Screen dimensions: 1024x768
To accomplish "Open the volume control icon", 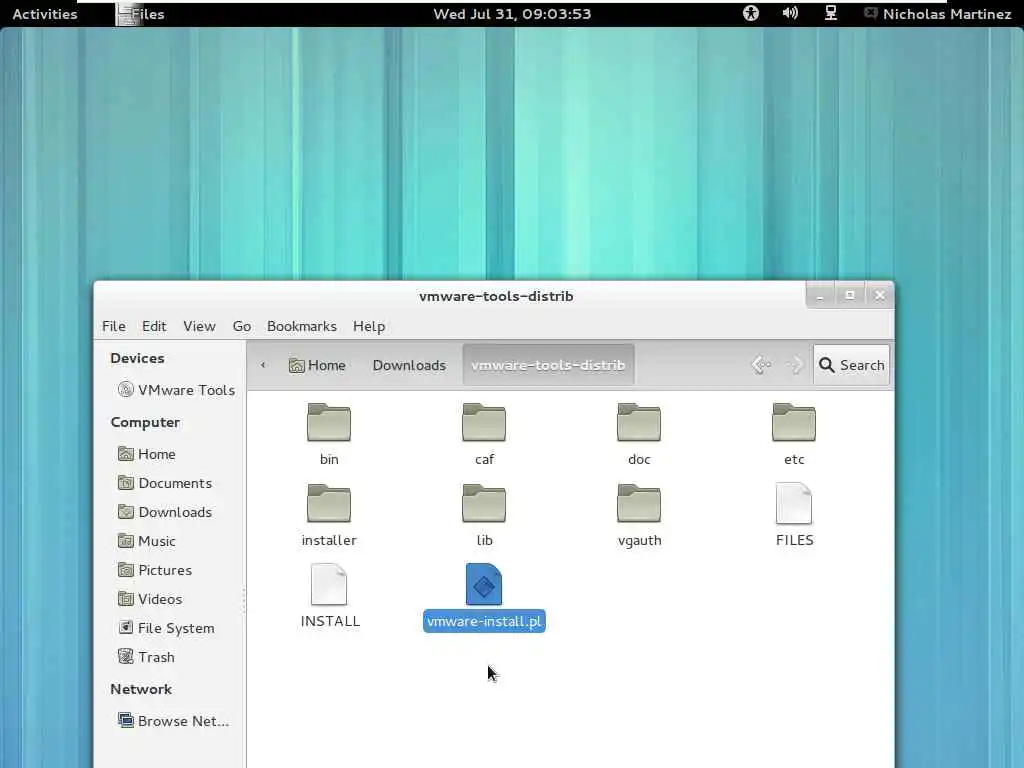I will 790,13.
